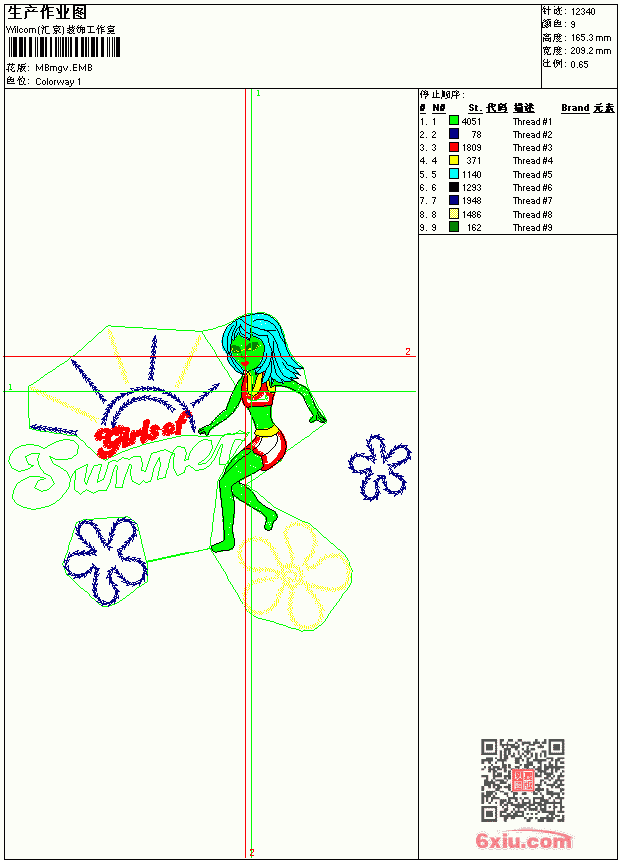
Task: Click the blue flower on the right
Action: click(x=379, y=467)
